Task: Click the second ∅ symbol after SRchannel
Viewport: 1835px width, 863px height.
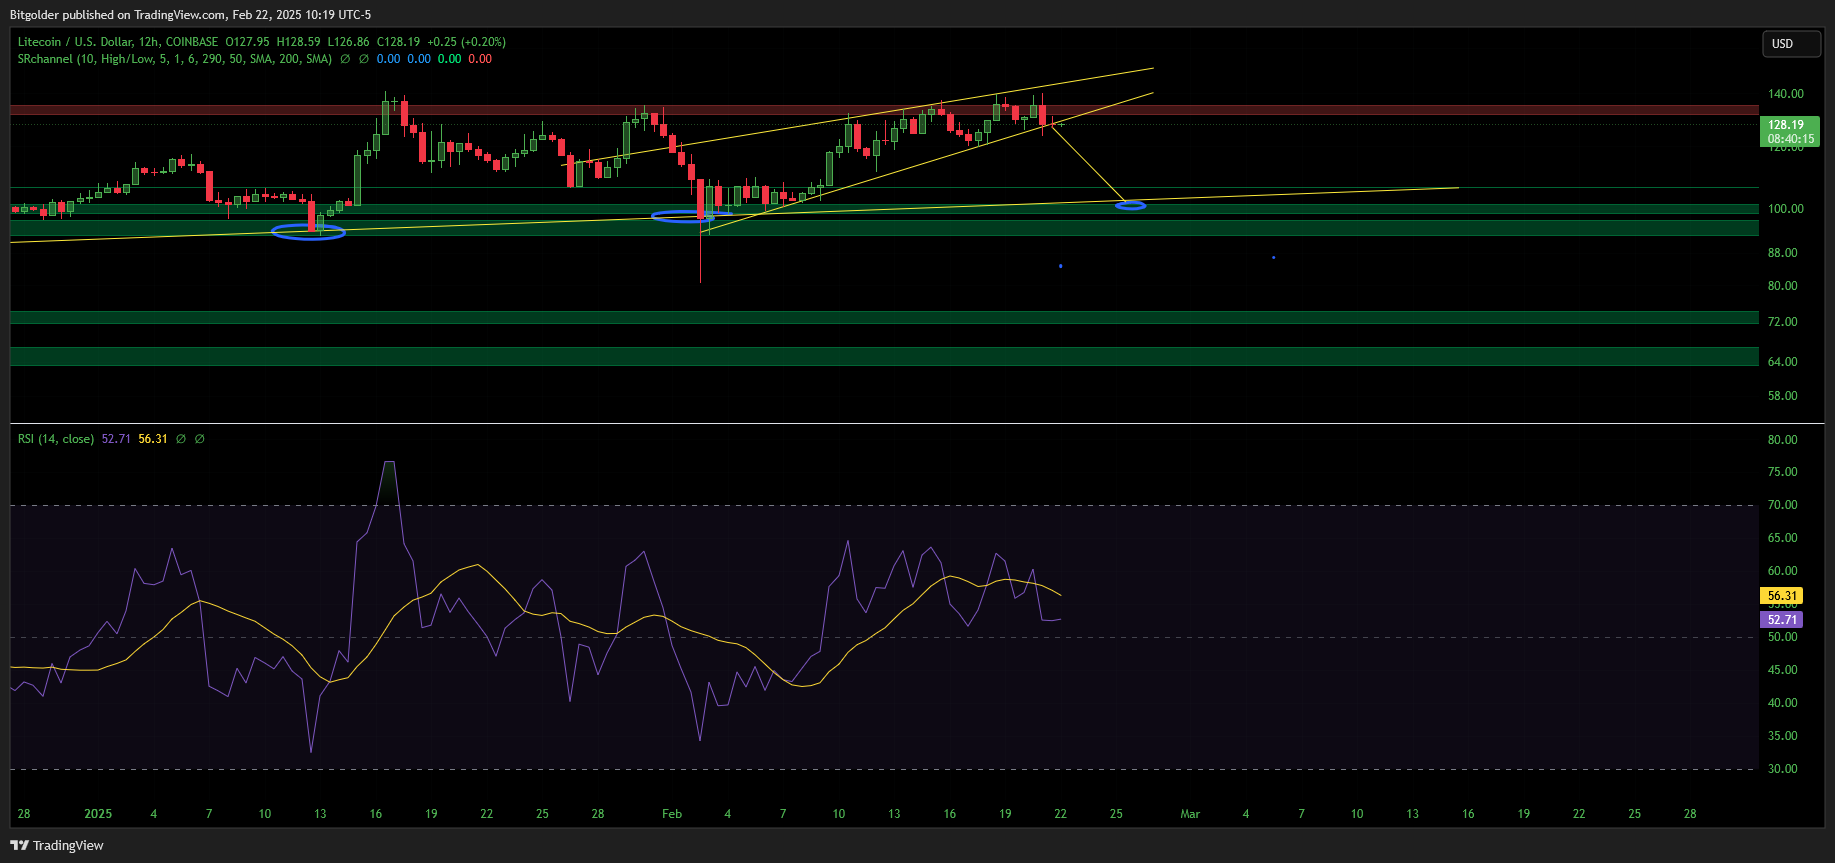Action: 363,59
